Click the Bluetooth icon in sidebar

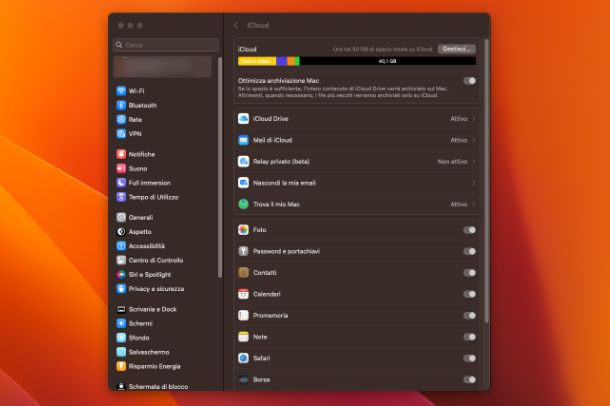pyautogui.click(x=121, y=105)
